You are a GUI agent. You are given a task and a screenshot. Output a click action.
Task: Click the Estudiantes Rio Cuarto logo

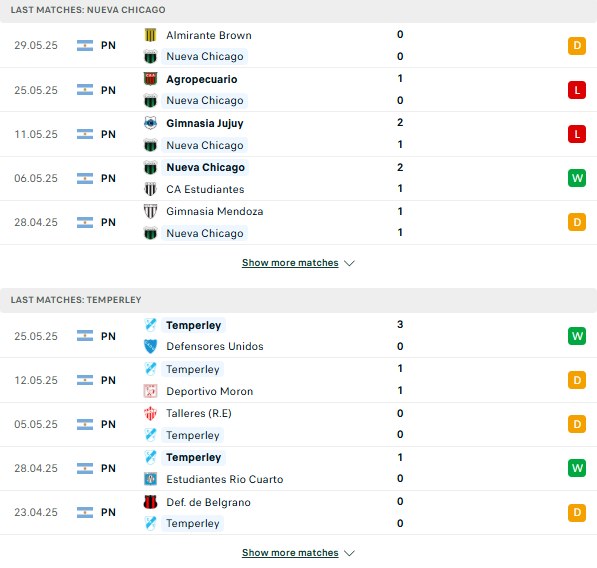point(150,479)
